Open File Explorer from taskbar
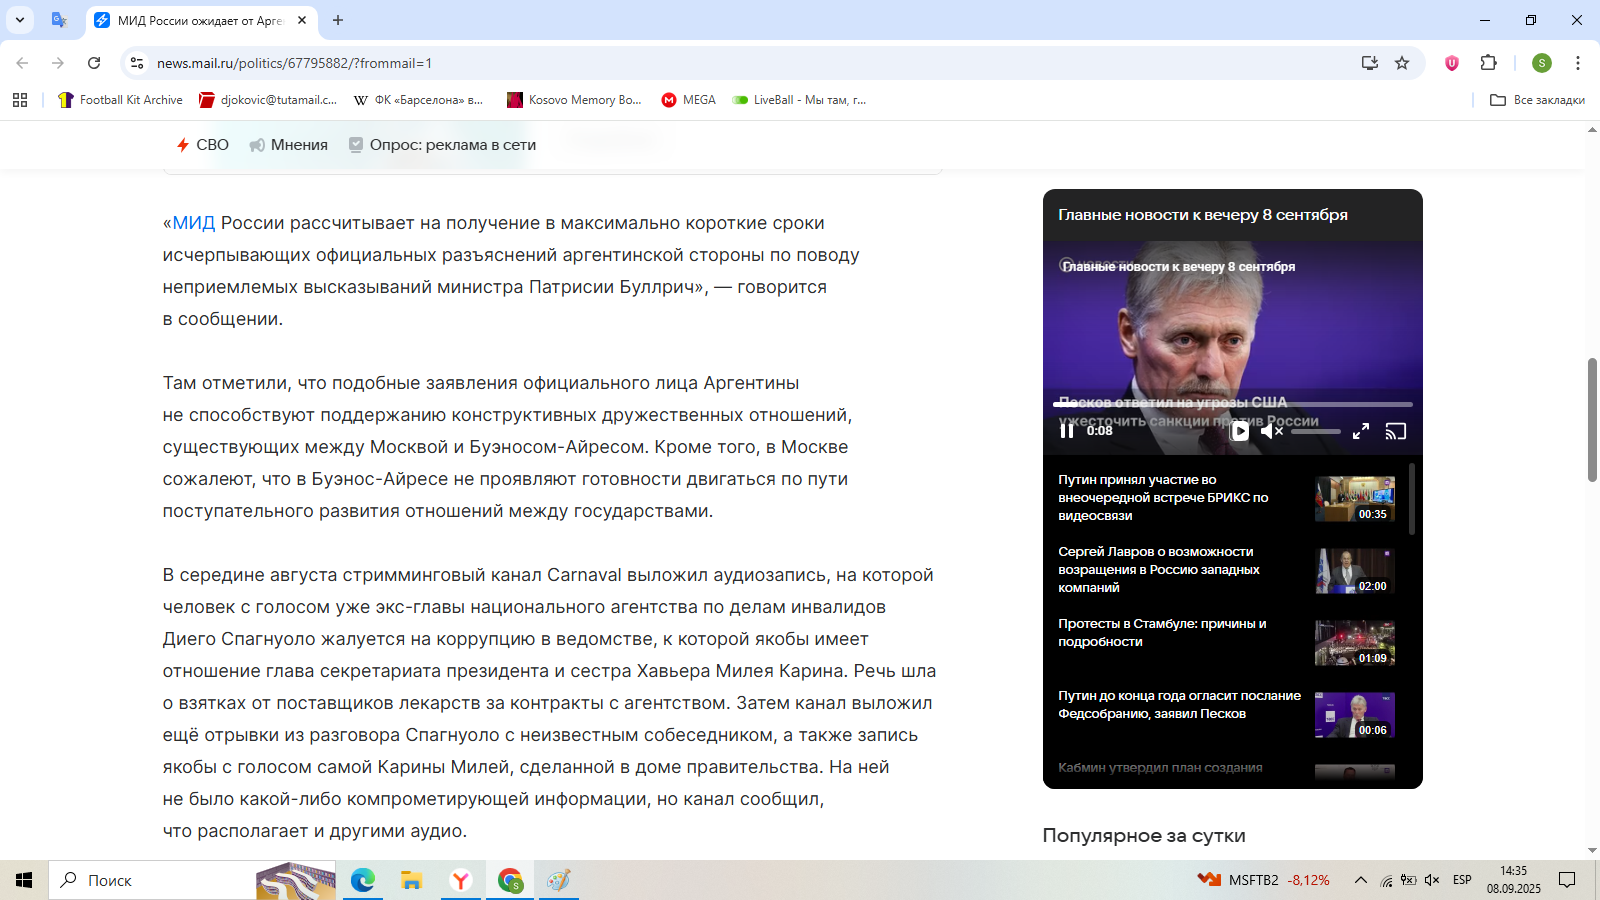Image resolution: width=1600 pixels, height=900 pixels. point(411,880)
